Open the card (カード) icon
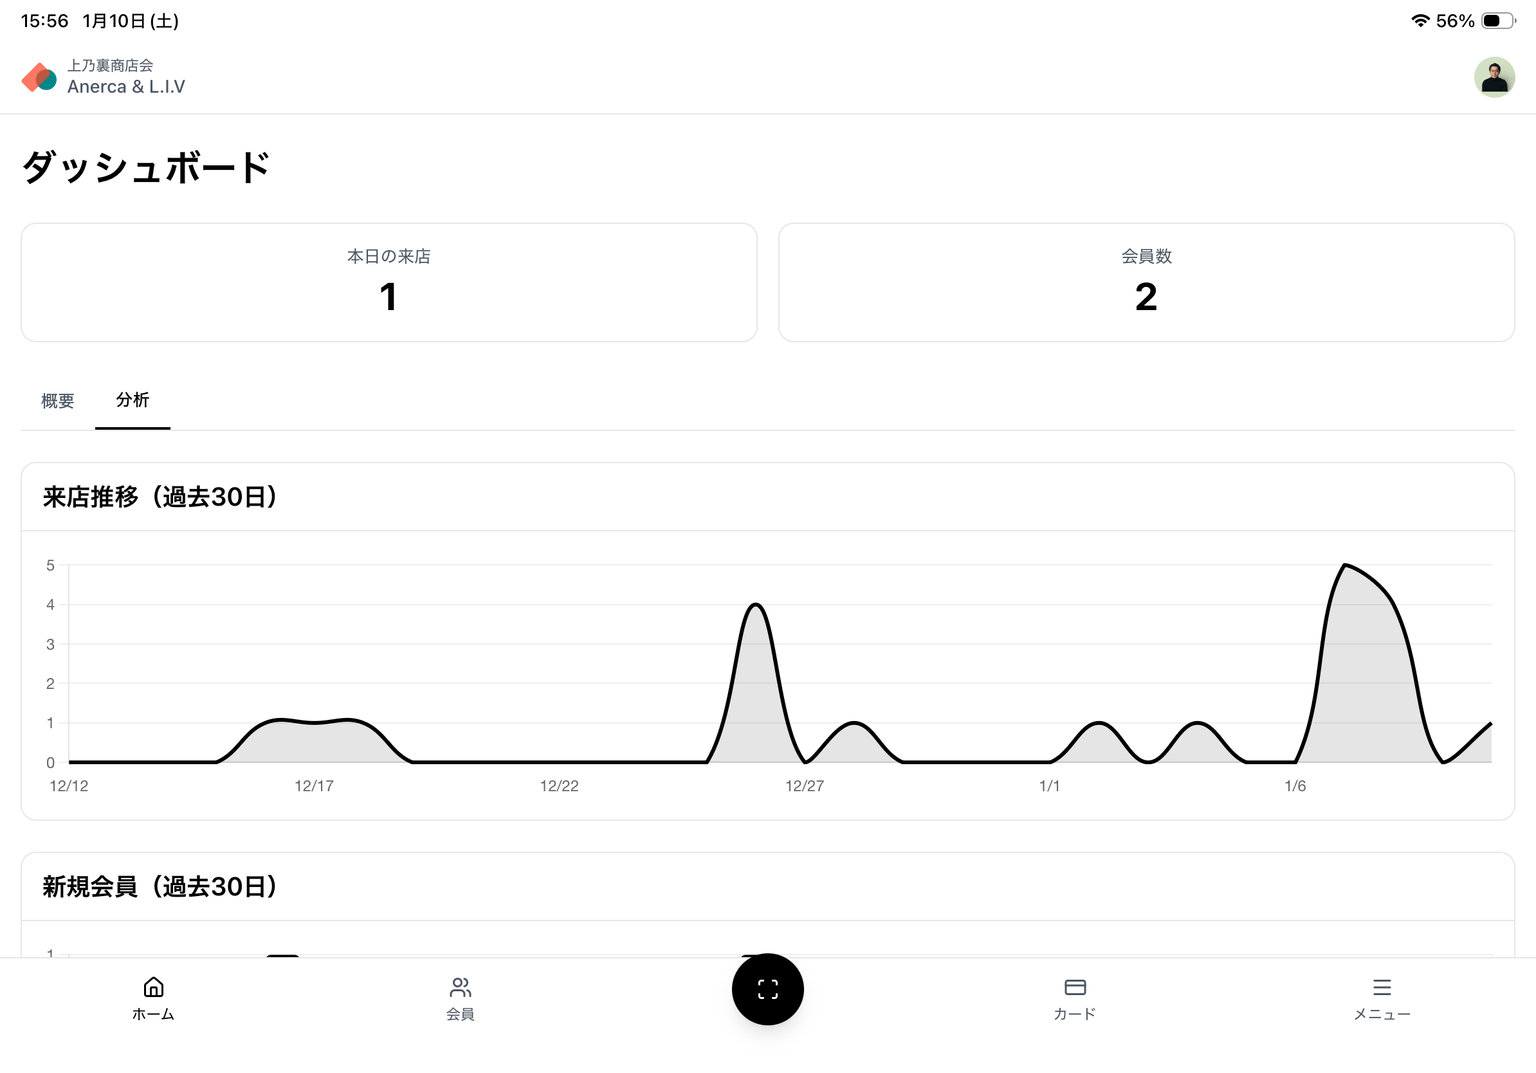1536x1073 pixels. pyautogui.click(x=1075, y=988)
